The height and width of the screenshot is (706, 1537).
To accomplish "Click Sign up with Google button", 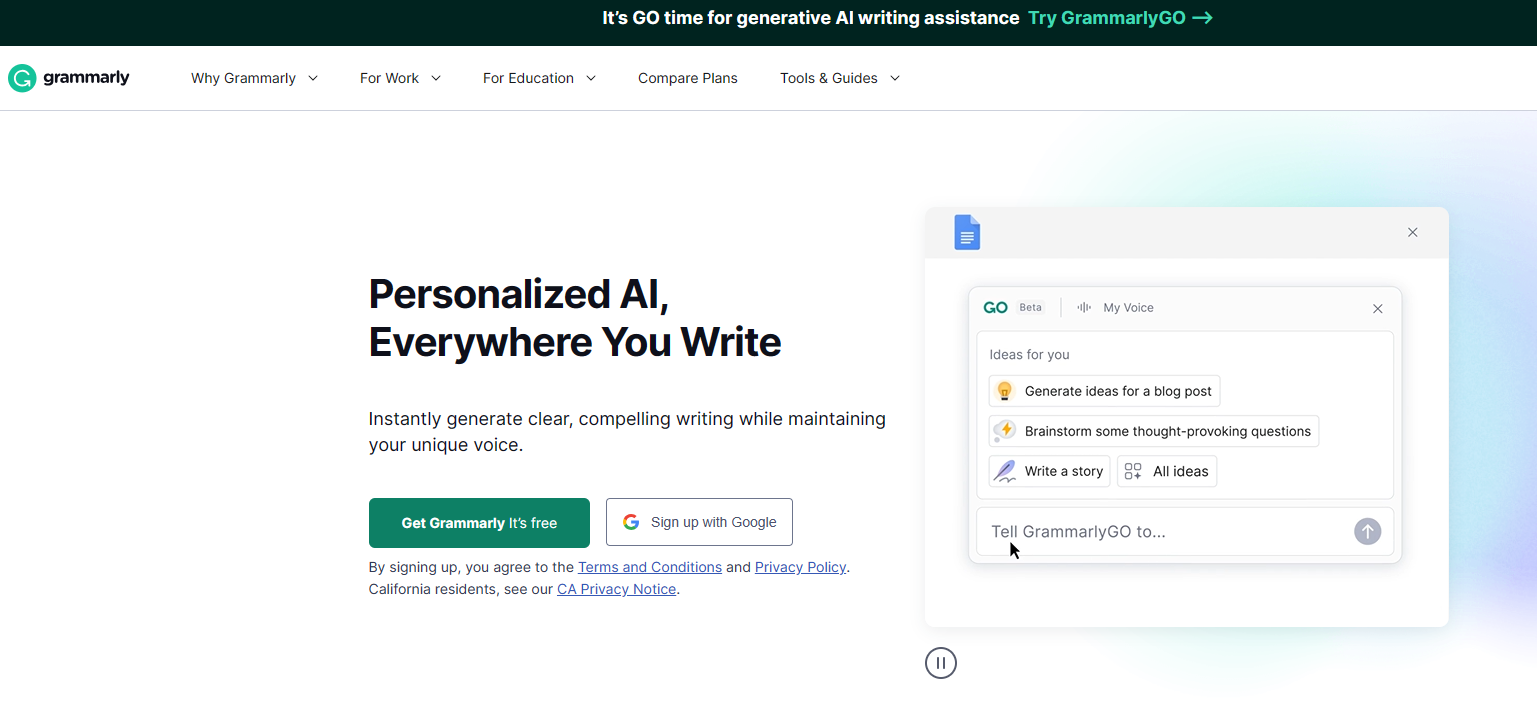I will coord(699,522).
